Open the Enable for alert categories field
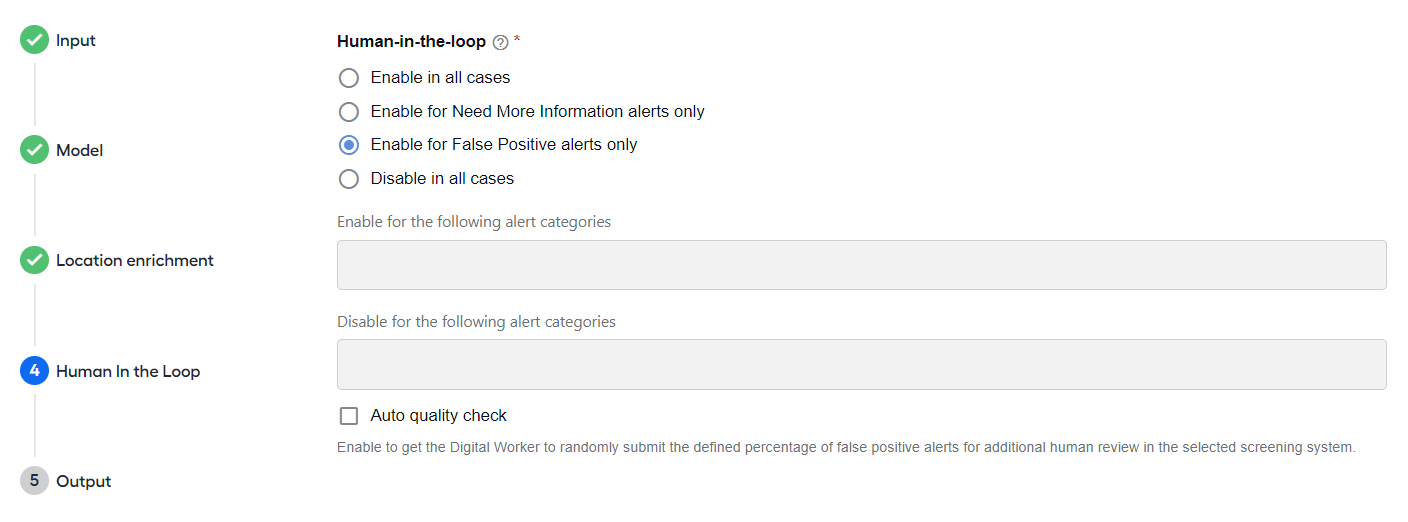This screenshot has width=1408, height=522. click(862, 265)
